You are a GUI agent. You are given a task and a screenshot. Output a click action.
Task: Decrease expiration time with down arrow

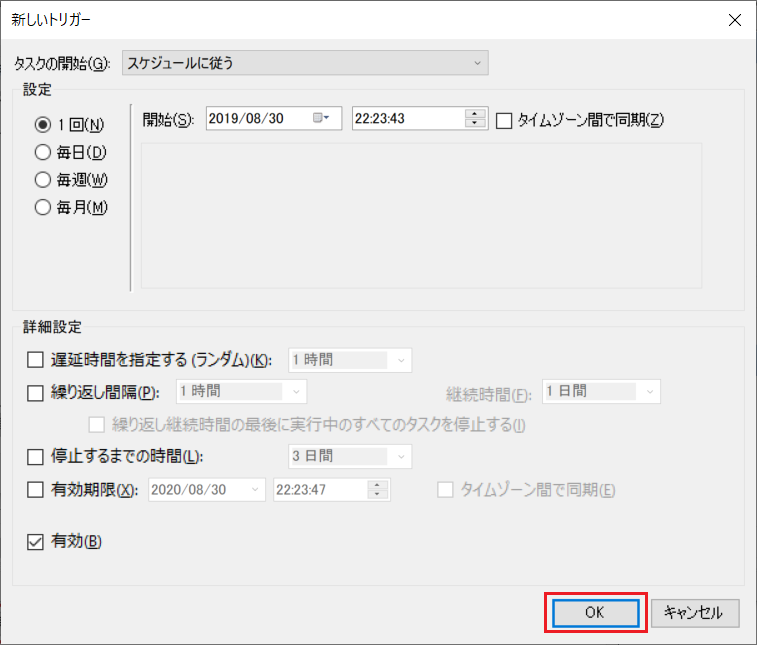coord(378,494)
